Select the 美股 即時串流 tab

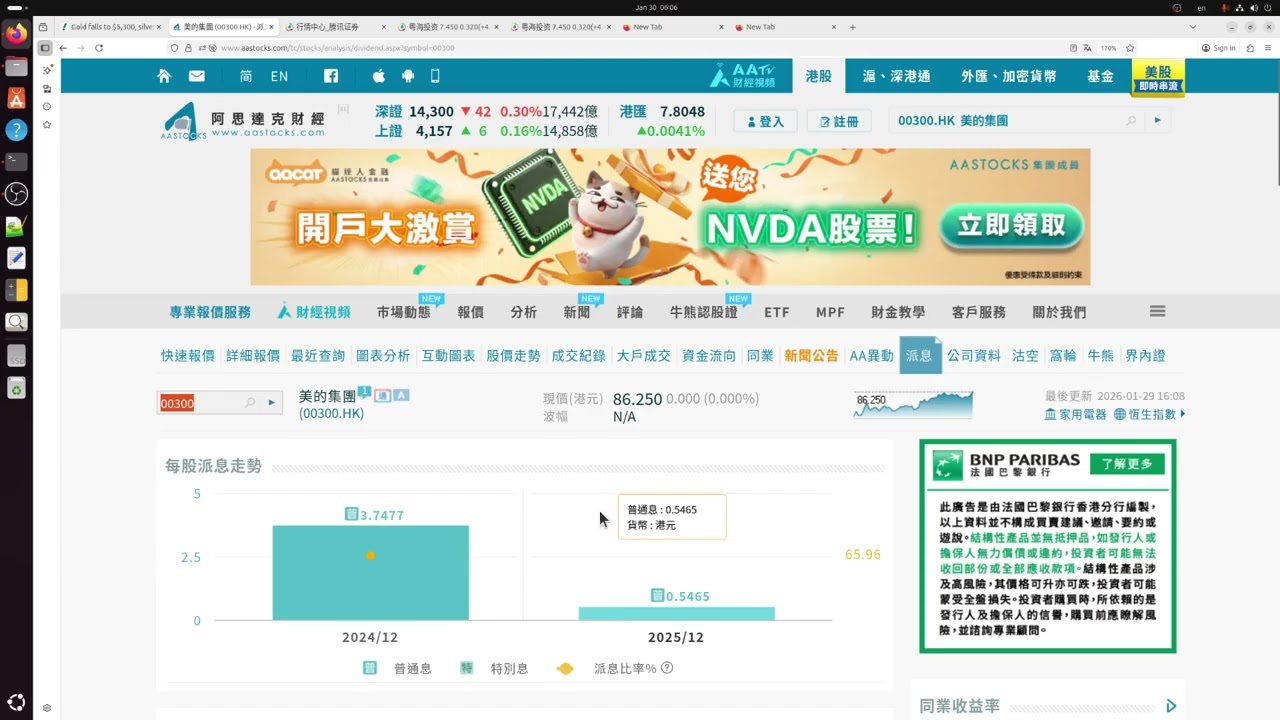1158,77
